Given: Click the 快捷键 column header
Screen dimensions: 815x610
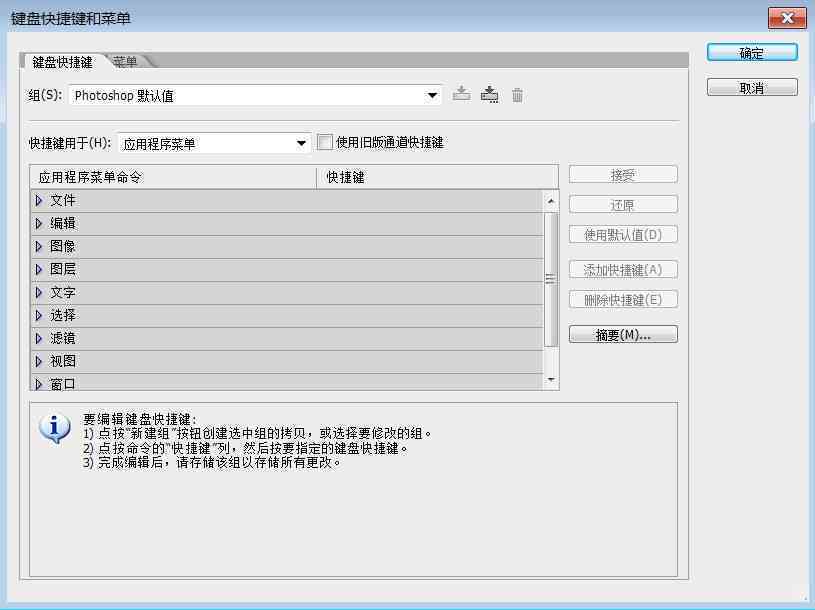Looking at the screenshot, I should pos(438,177).
